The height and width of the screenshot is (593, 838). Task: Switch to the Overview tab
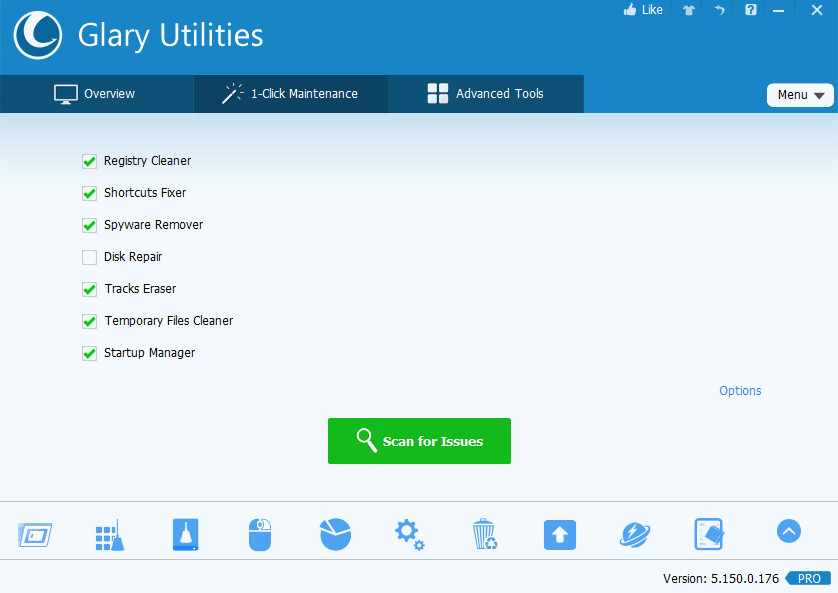click(97, 93)
